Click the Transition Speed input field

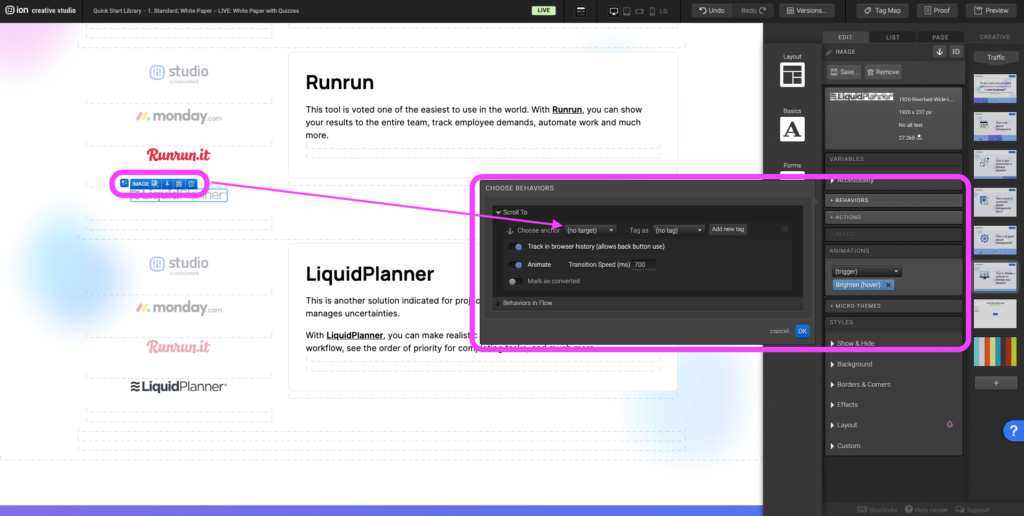point(645,265)
